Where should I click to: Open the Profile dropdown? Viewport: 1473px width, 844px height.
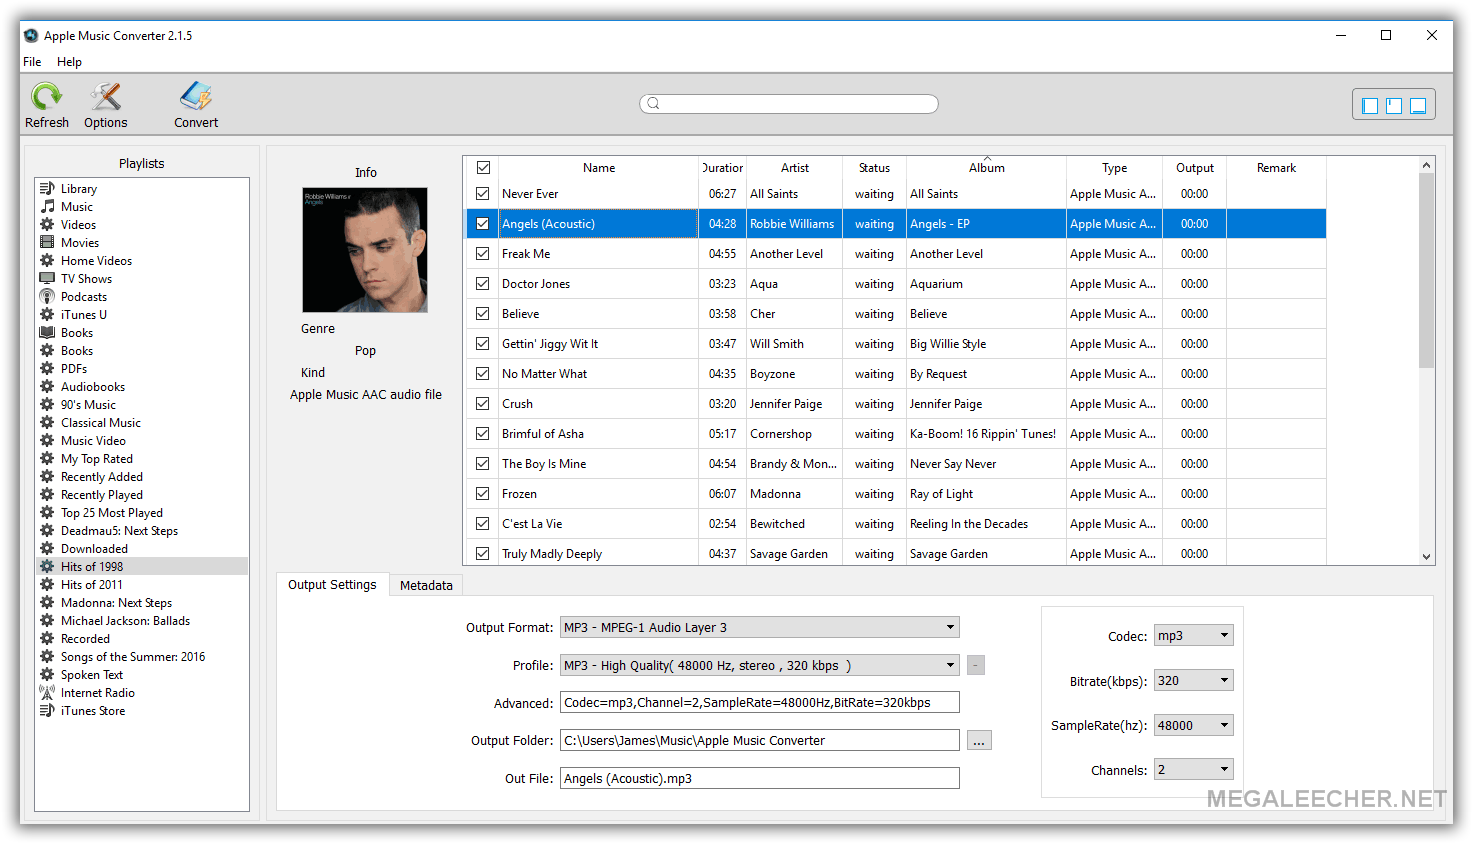point(760,666)
